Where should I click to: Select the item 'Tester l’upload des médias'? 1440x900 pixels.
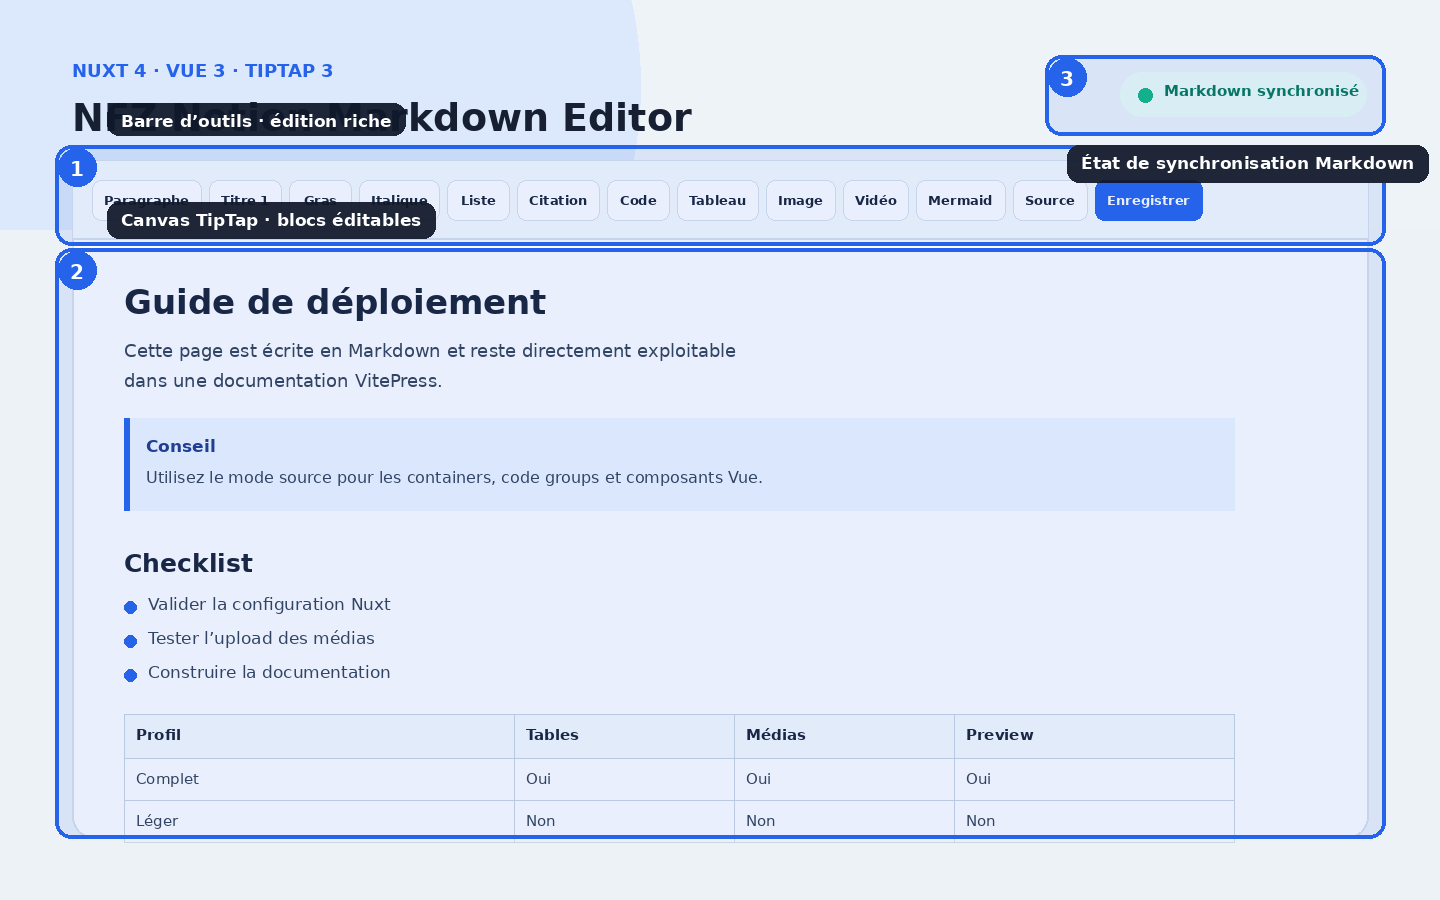[x=261, y=638]
